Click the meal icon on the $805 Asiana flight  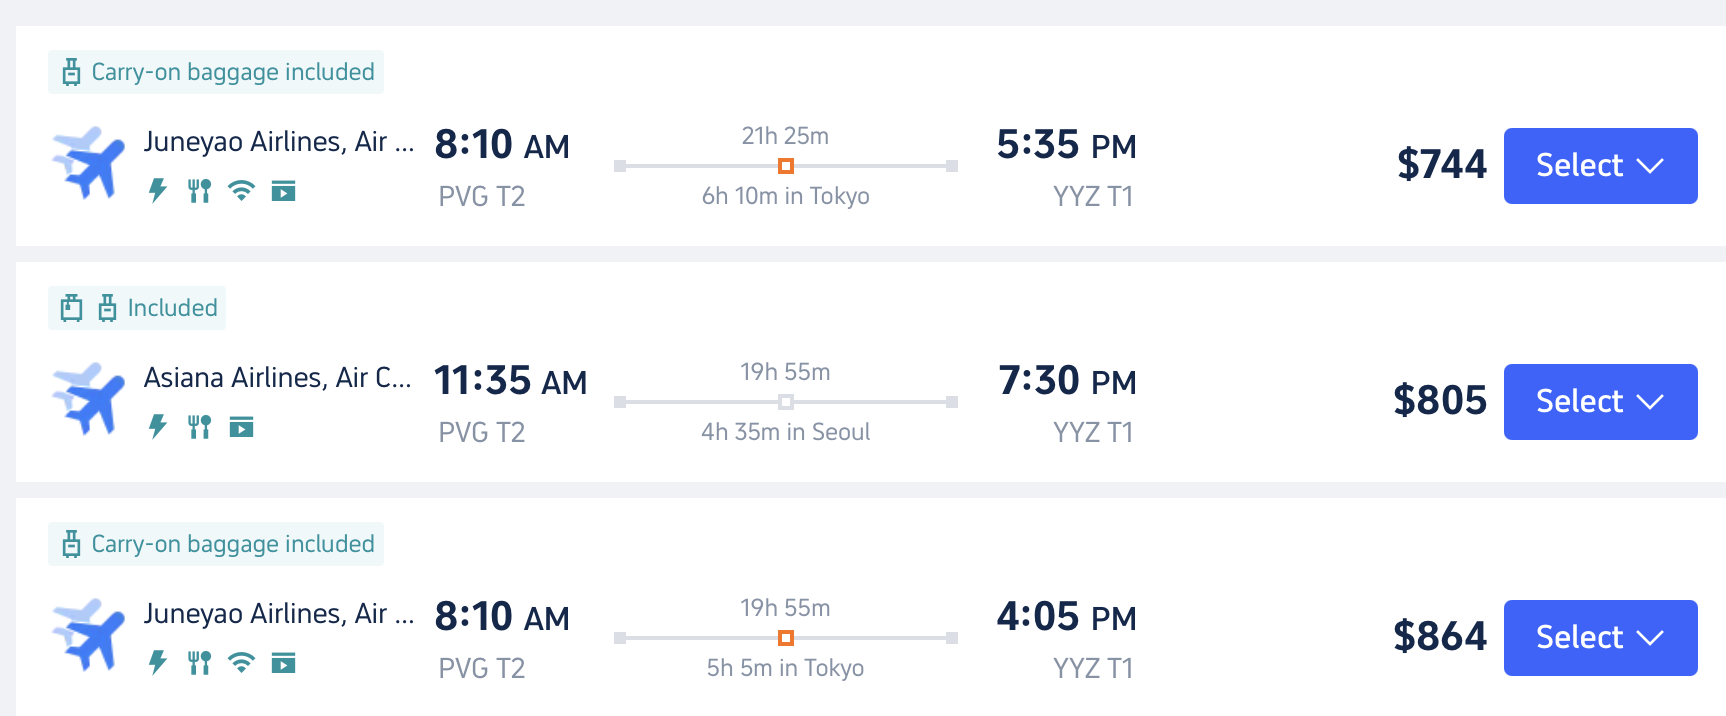[200, 427]
